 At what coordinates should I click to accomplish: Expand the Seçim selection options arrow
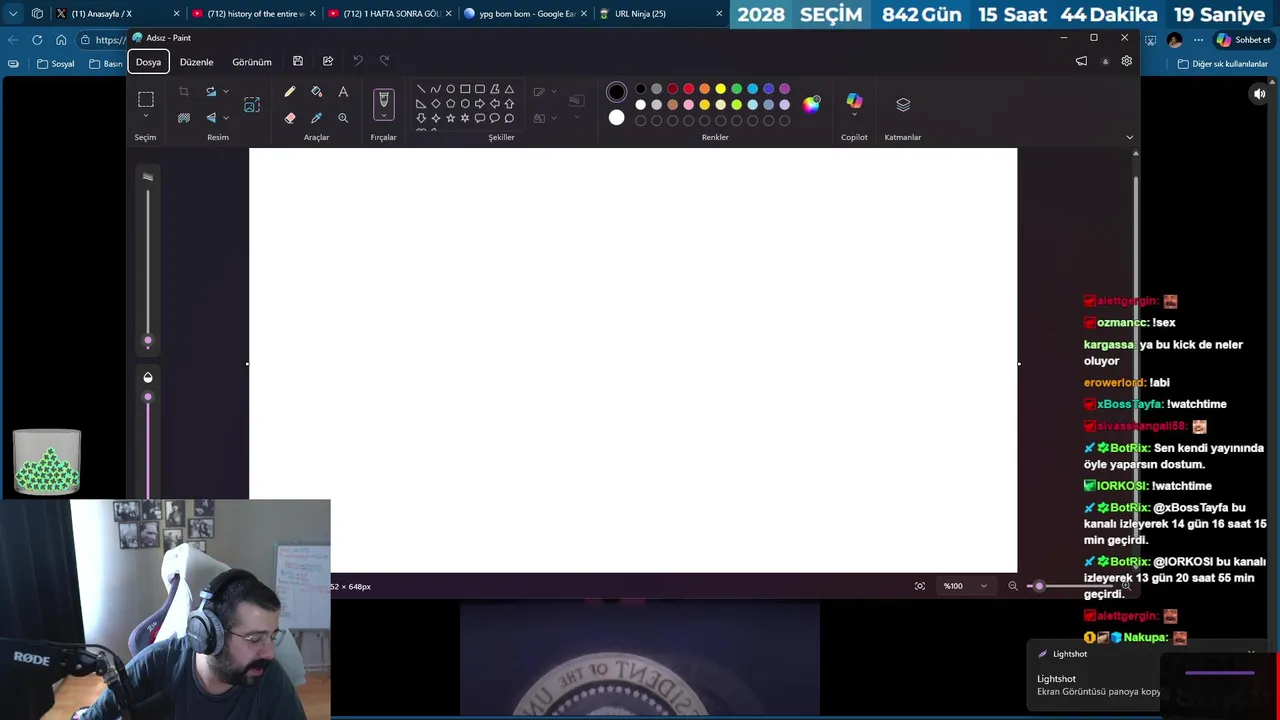click(146, 117)
